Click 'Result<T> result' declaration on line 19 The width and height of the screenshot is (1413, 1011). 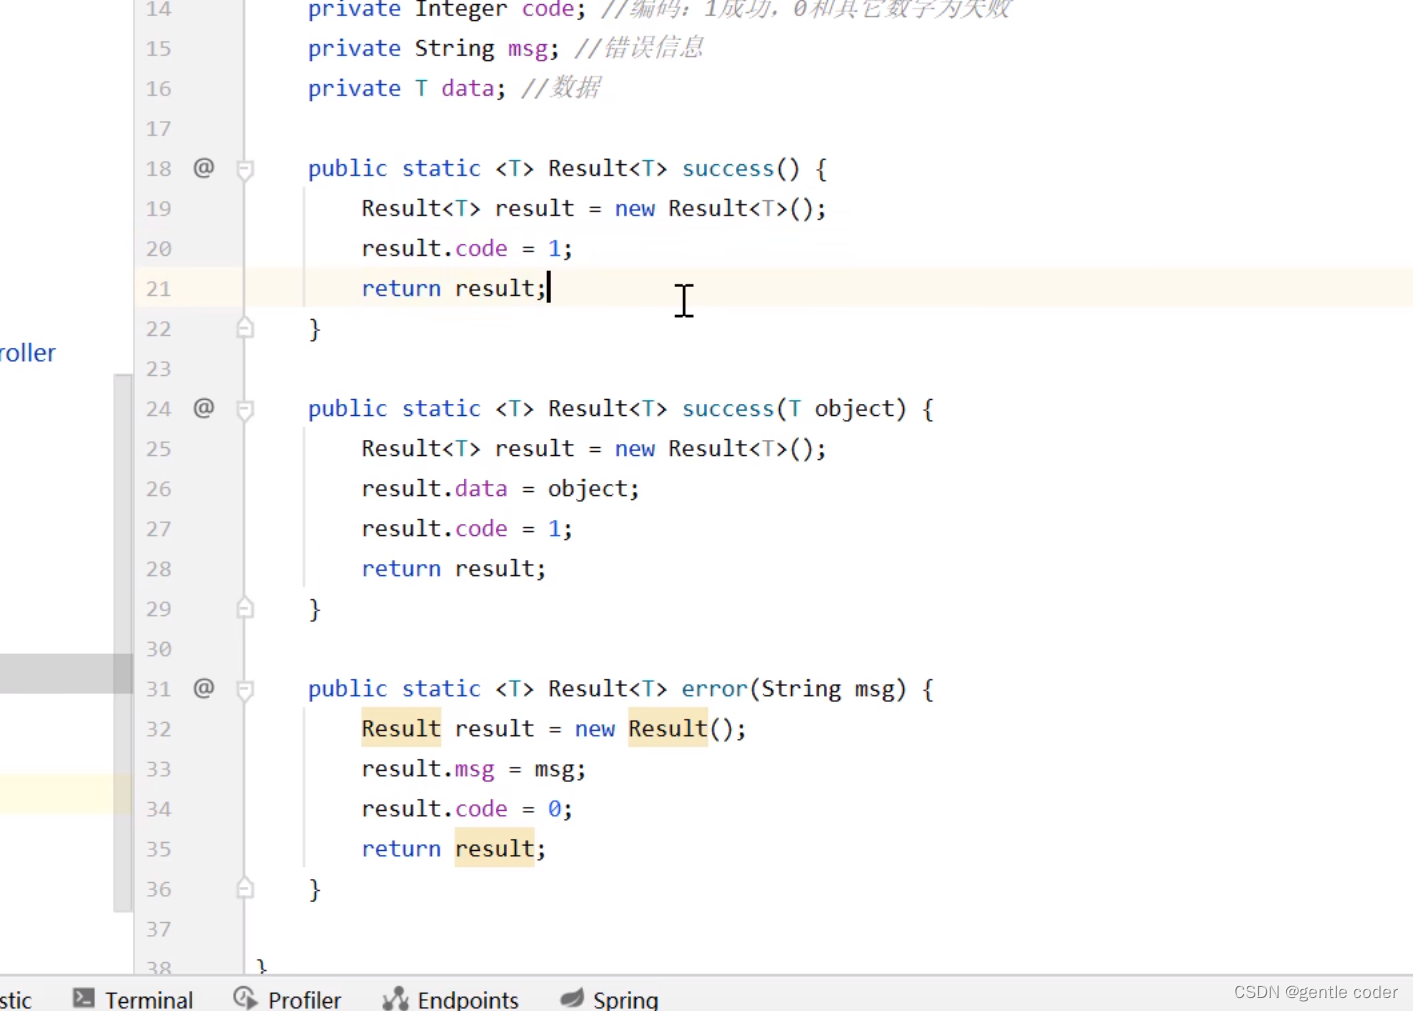click(x=468, y=208)
